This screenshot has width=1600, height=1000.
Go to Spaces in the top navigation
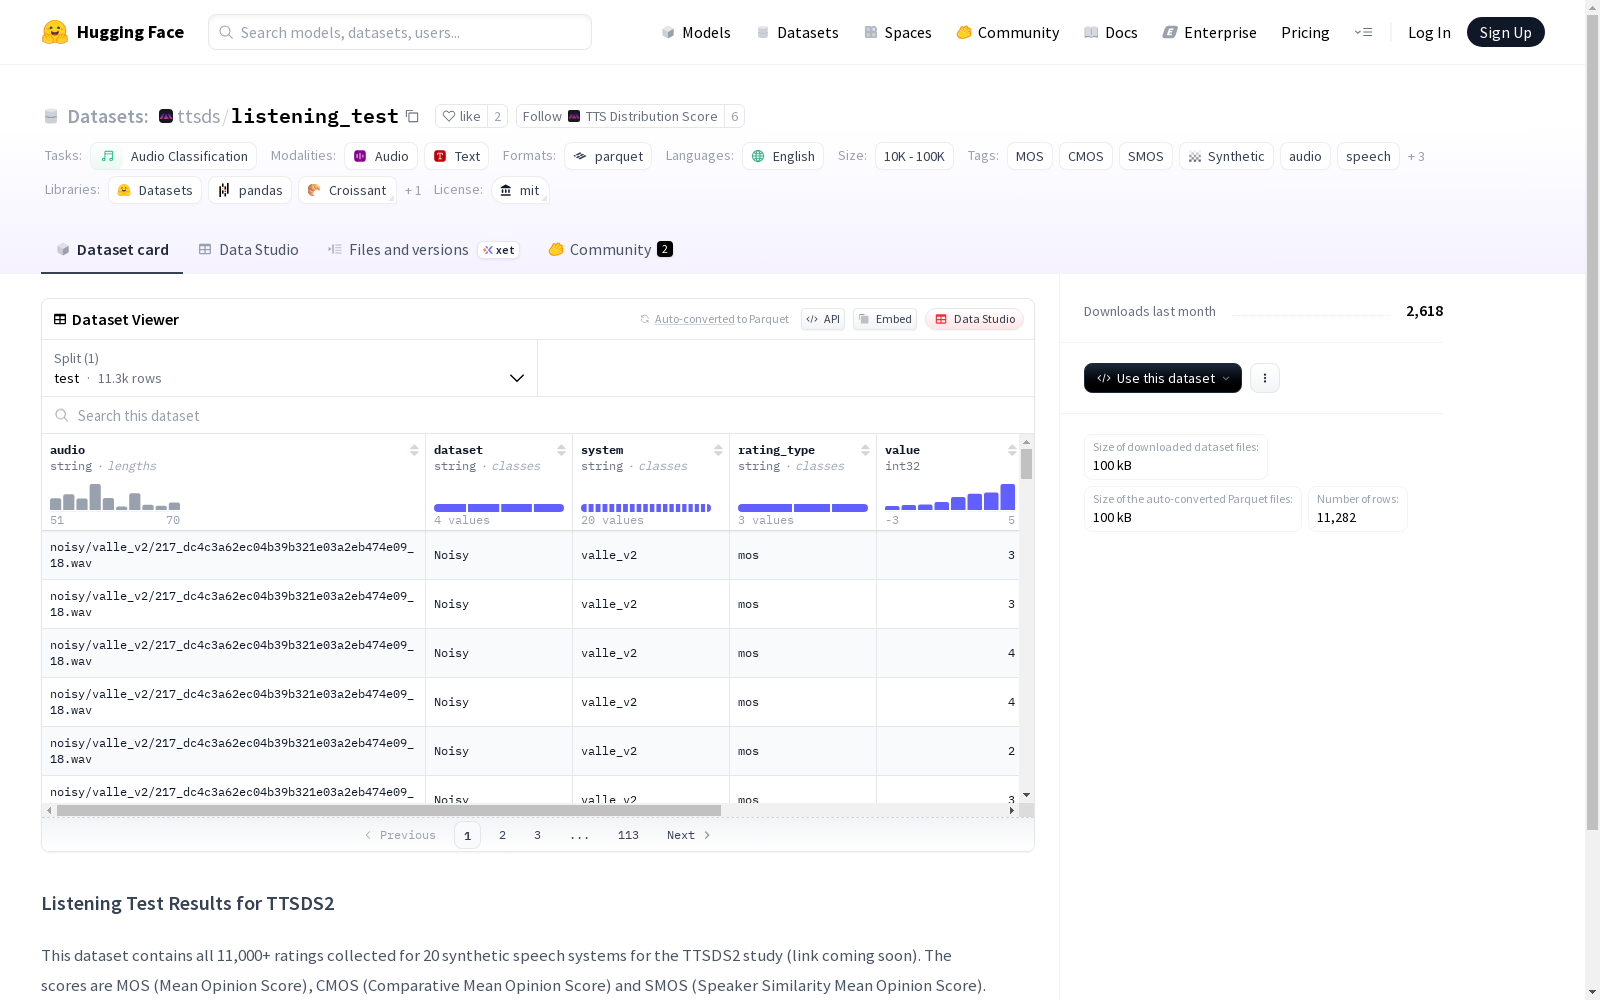click(898, 32)
